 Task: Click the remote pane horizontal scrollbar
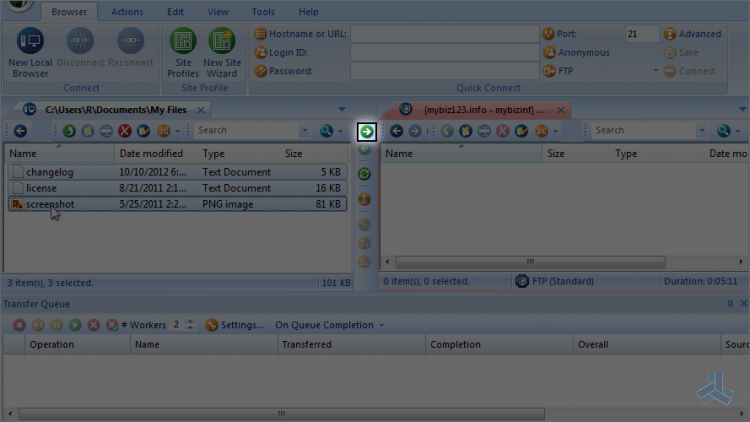[530, 262]
